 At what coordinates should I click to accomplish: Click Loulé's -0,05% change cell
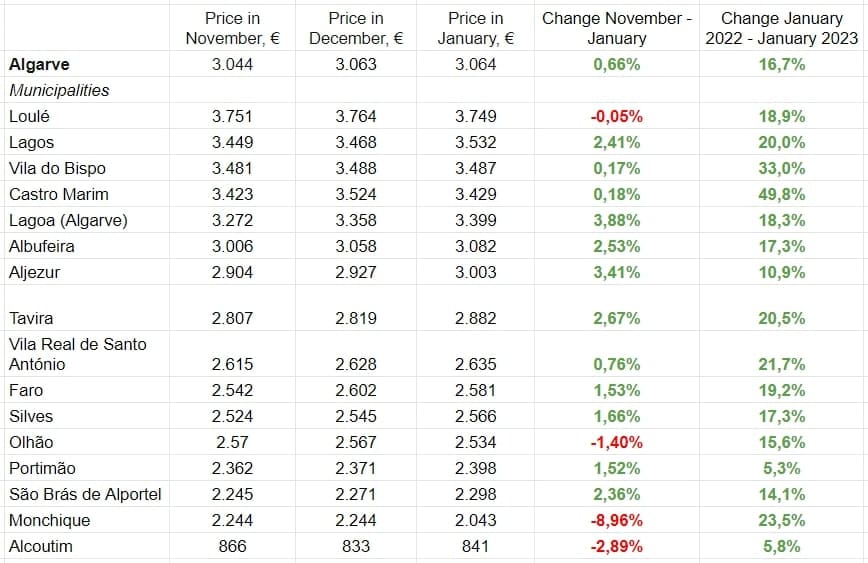pos(616,116)
